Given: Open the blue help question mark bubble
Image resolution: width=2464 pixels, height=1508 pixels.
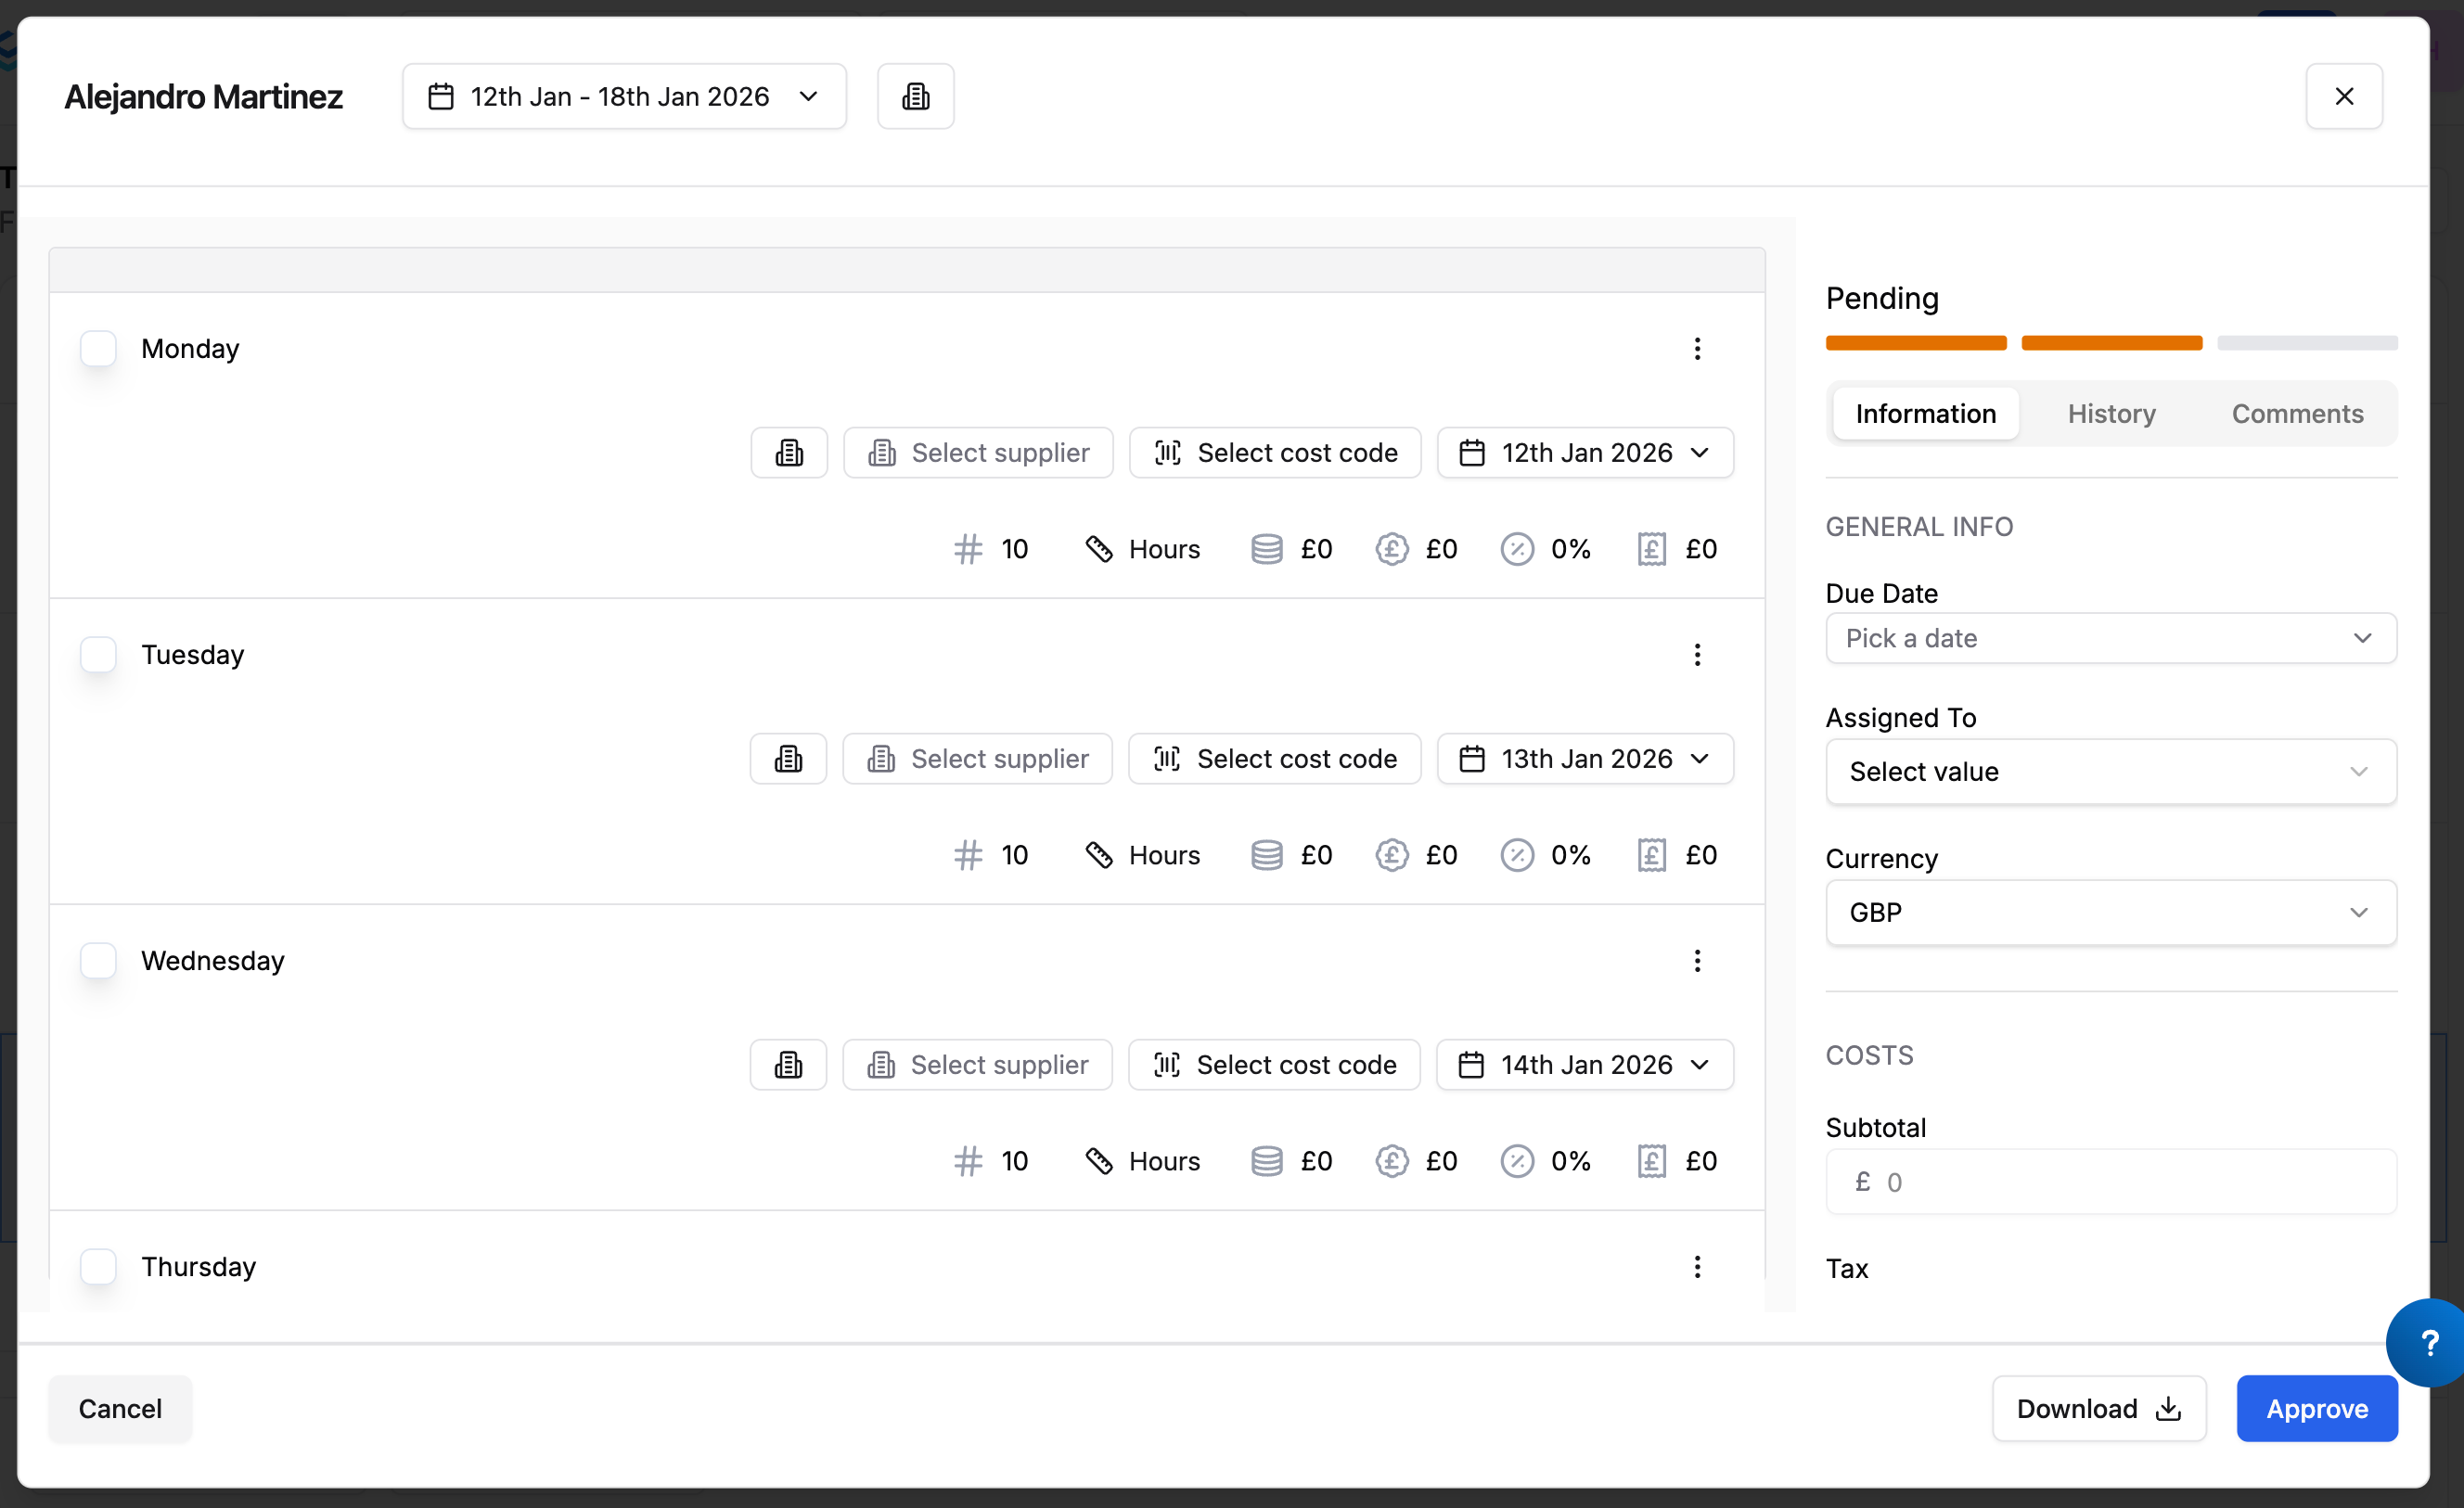Looking at the screenshot, I should coord(2427,1343).
